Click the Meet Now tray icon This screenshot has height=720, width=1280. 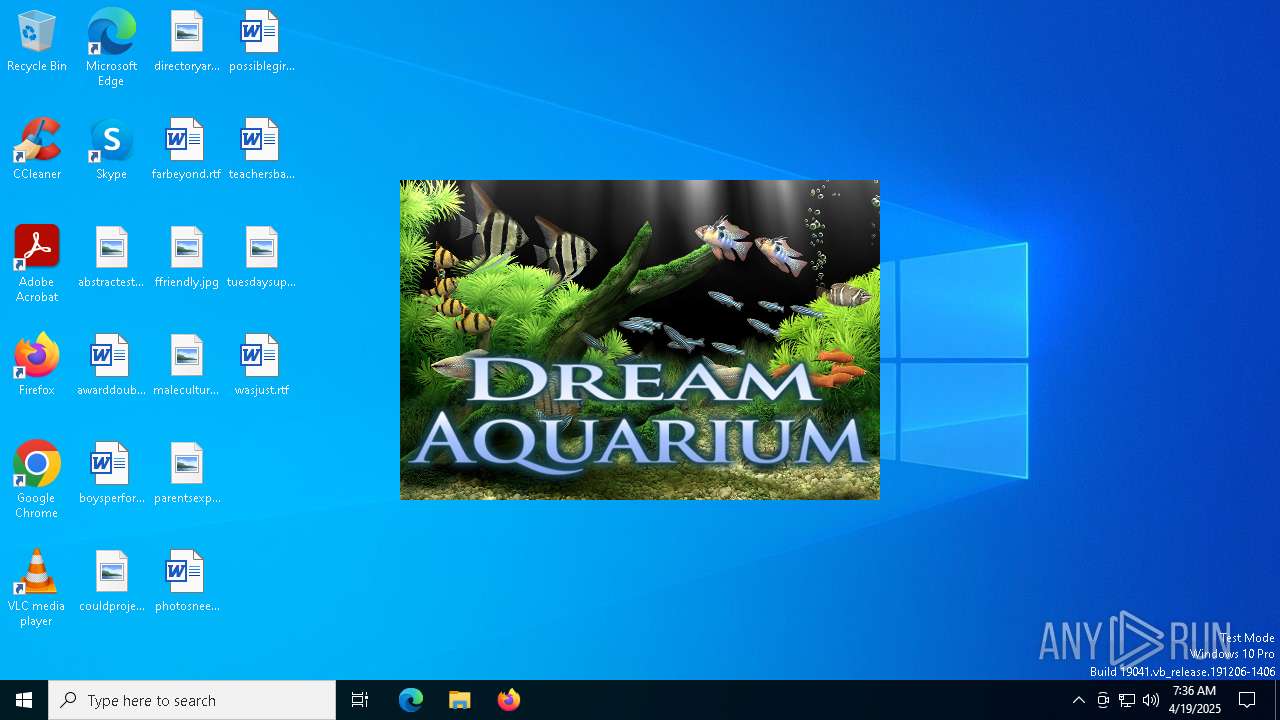pos(1103,700)
